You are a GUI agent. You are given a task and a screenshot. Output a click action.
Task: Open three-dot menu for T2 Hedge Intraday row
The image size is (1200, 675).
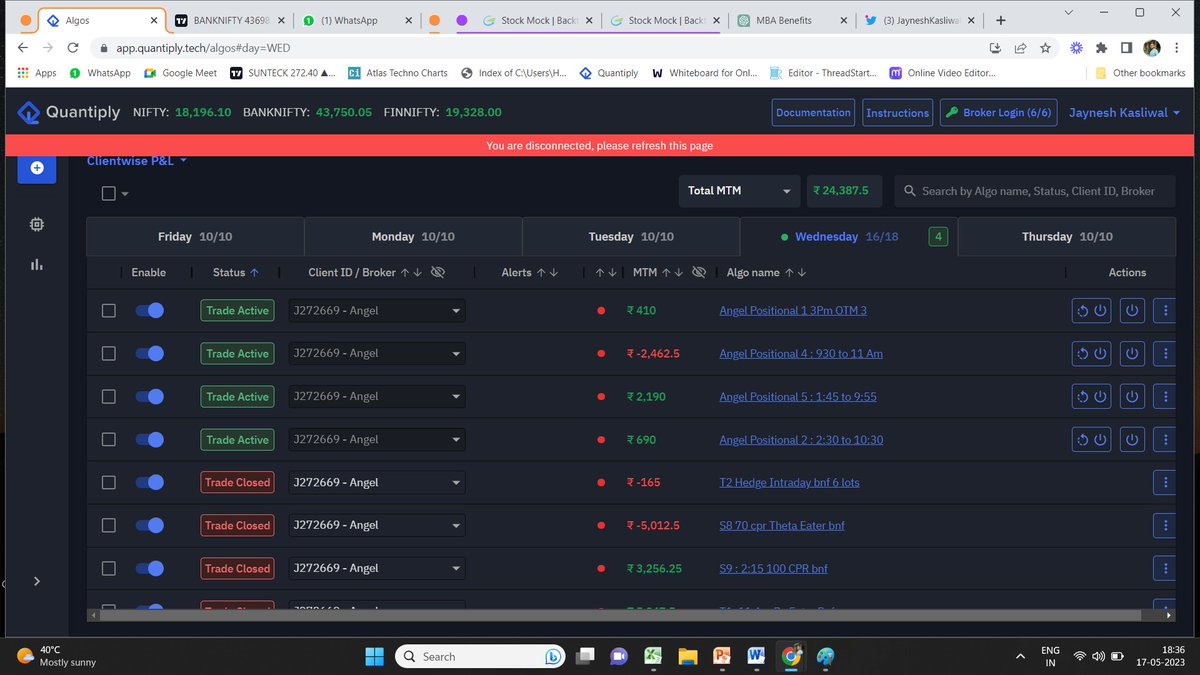1164,482
